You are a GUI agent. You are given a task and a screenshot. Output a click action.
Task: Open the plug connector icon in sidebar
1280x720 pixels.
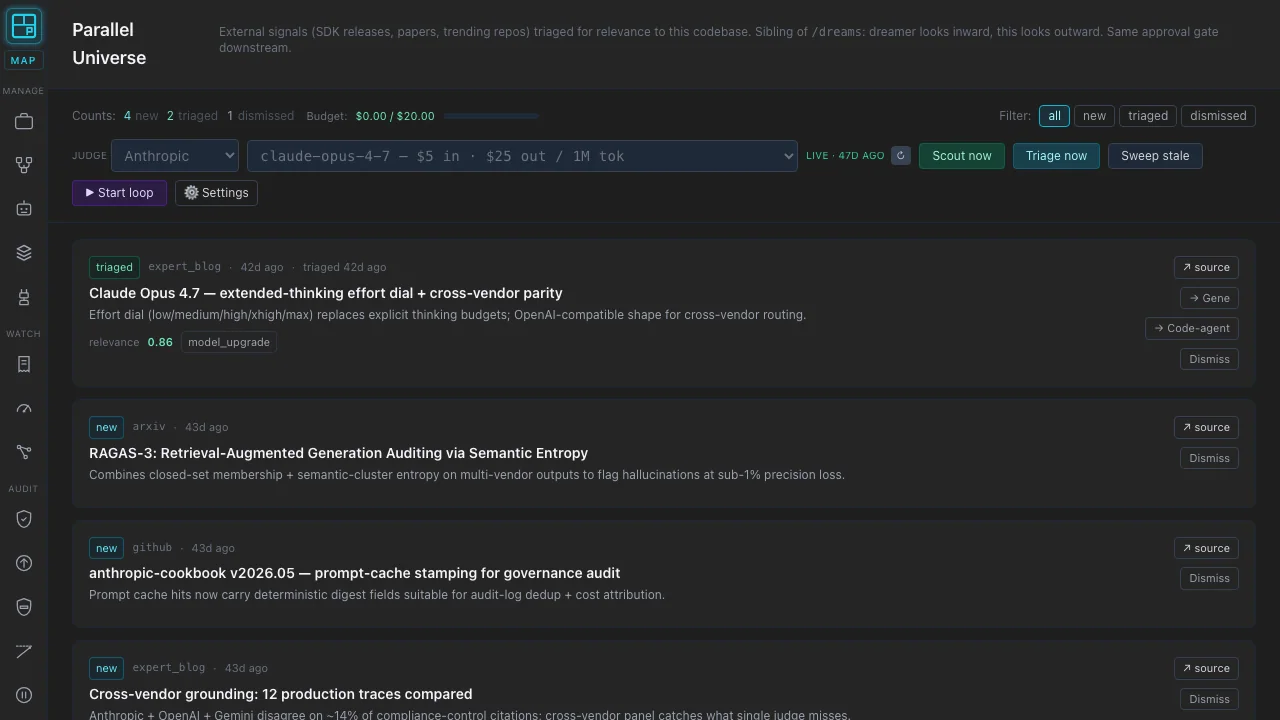(24, 297)
